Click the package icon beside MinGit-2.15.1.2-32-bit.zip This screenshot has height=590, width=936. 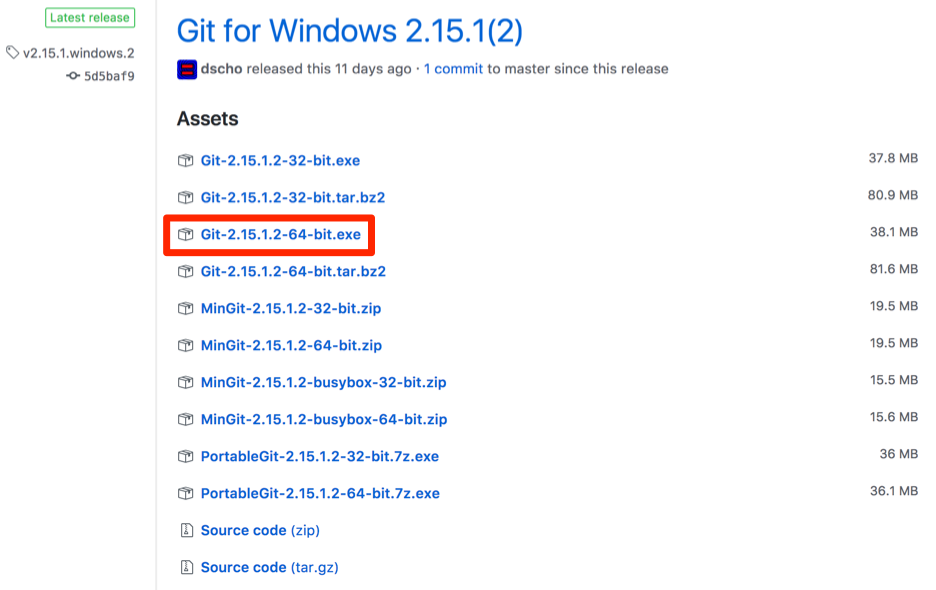pos(186,309)
